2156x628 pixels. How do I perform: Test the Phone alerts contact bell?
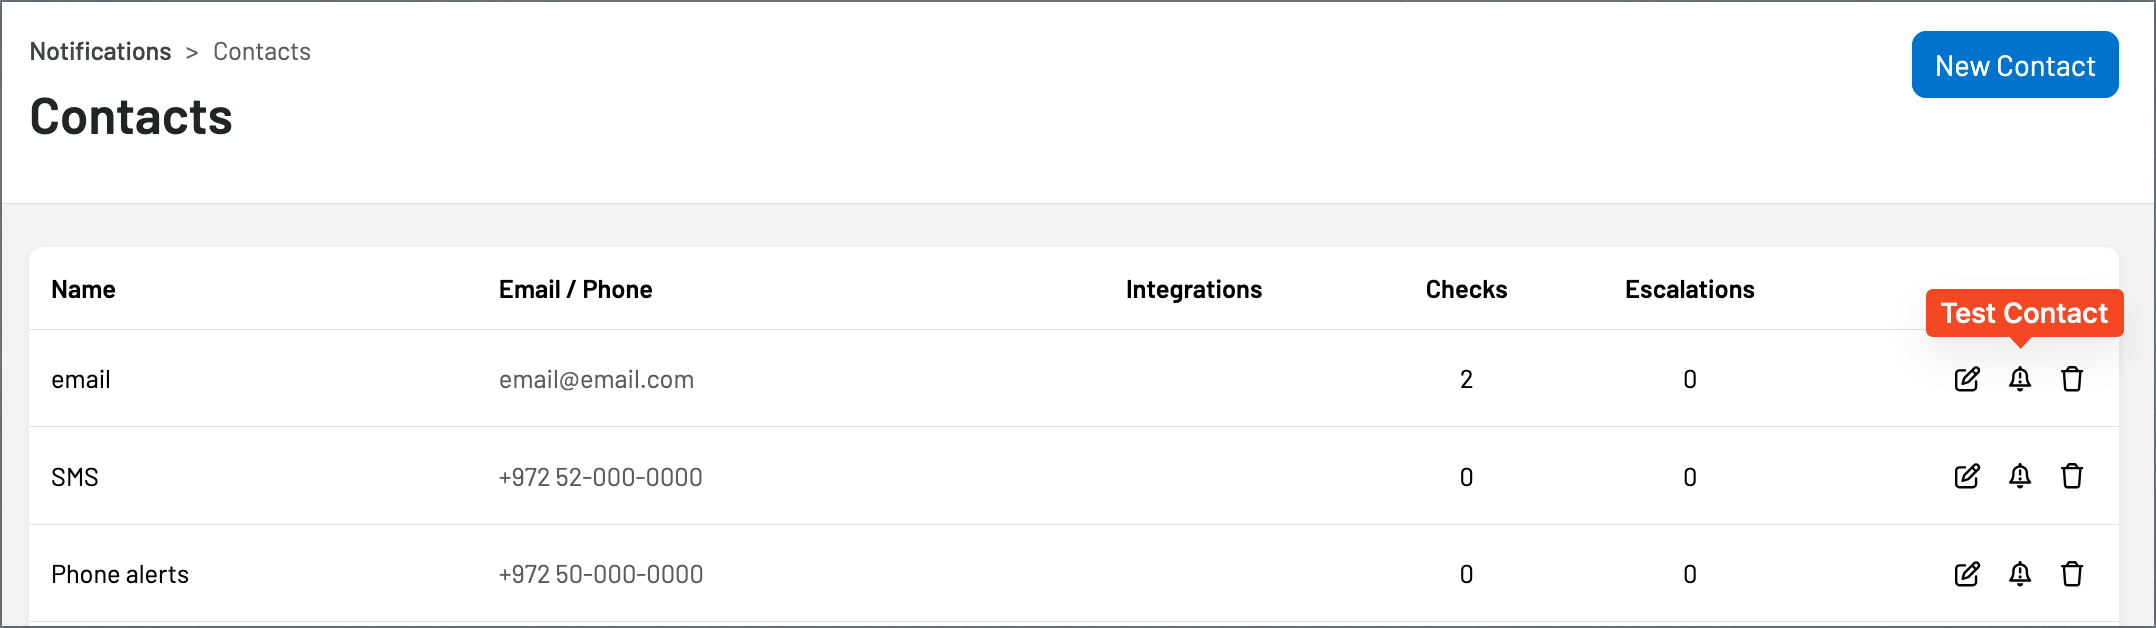pyautogui.click(x=2020, y=574)
